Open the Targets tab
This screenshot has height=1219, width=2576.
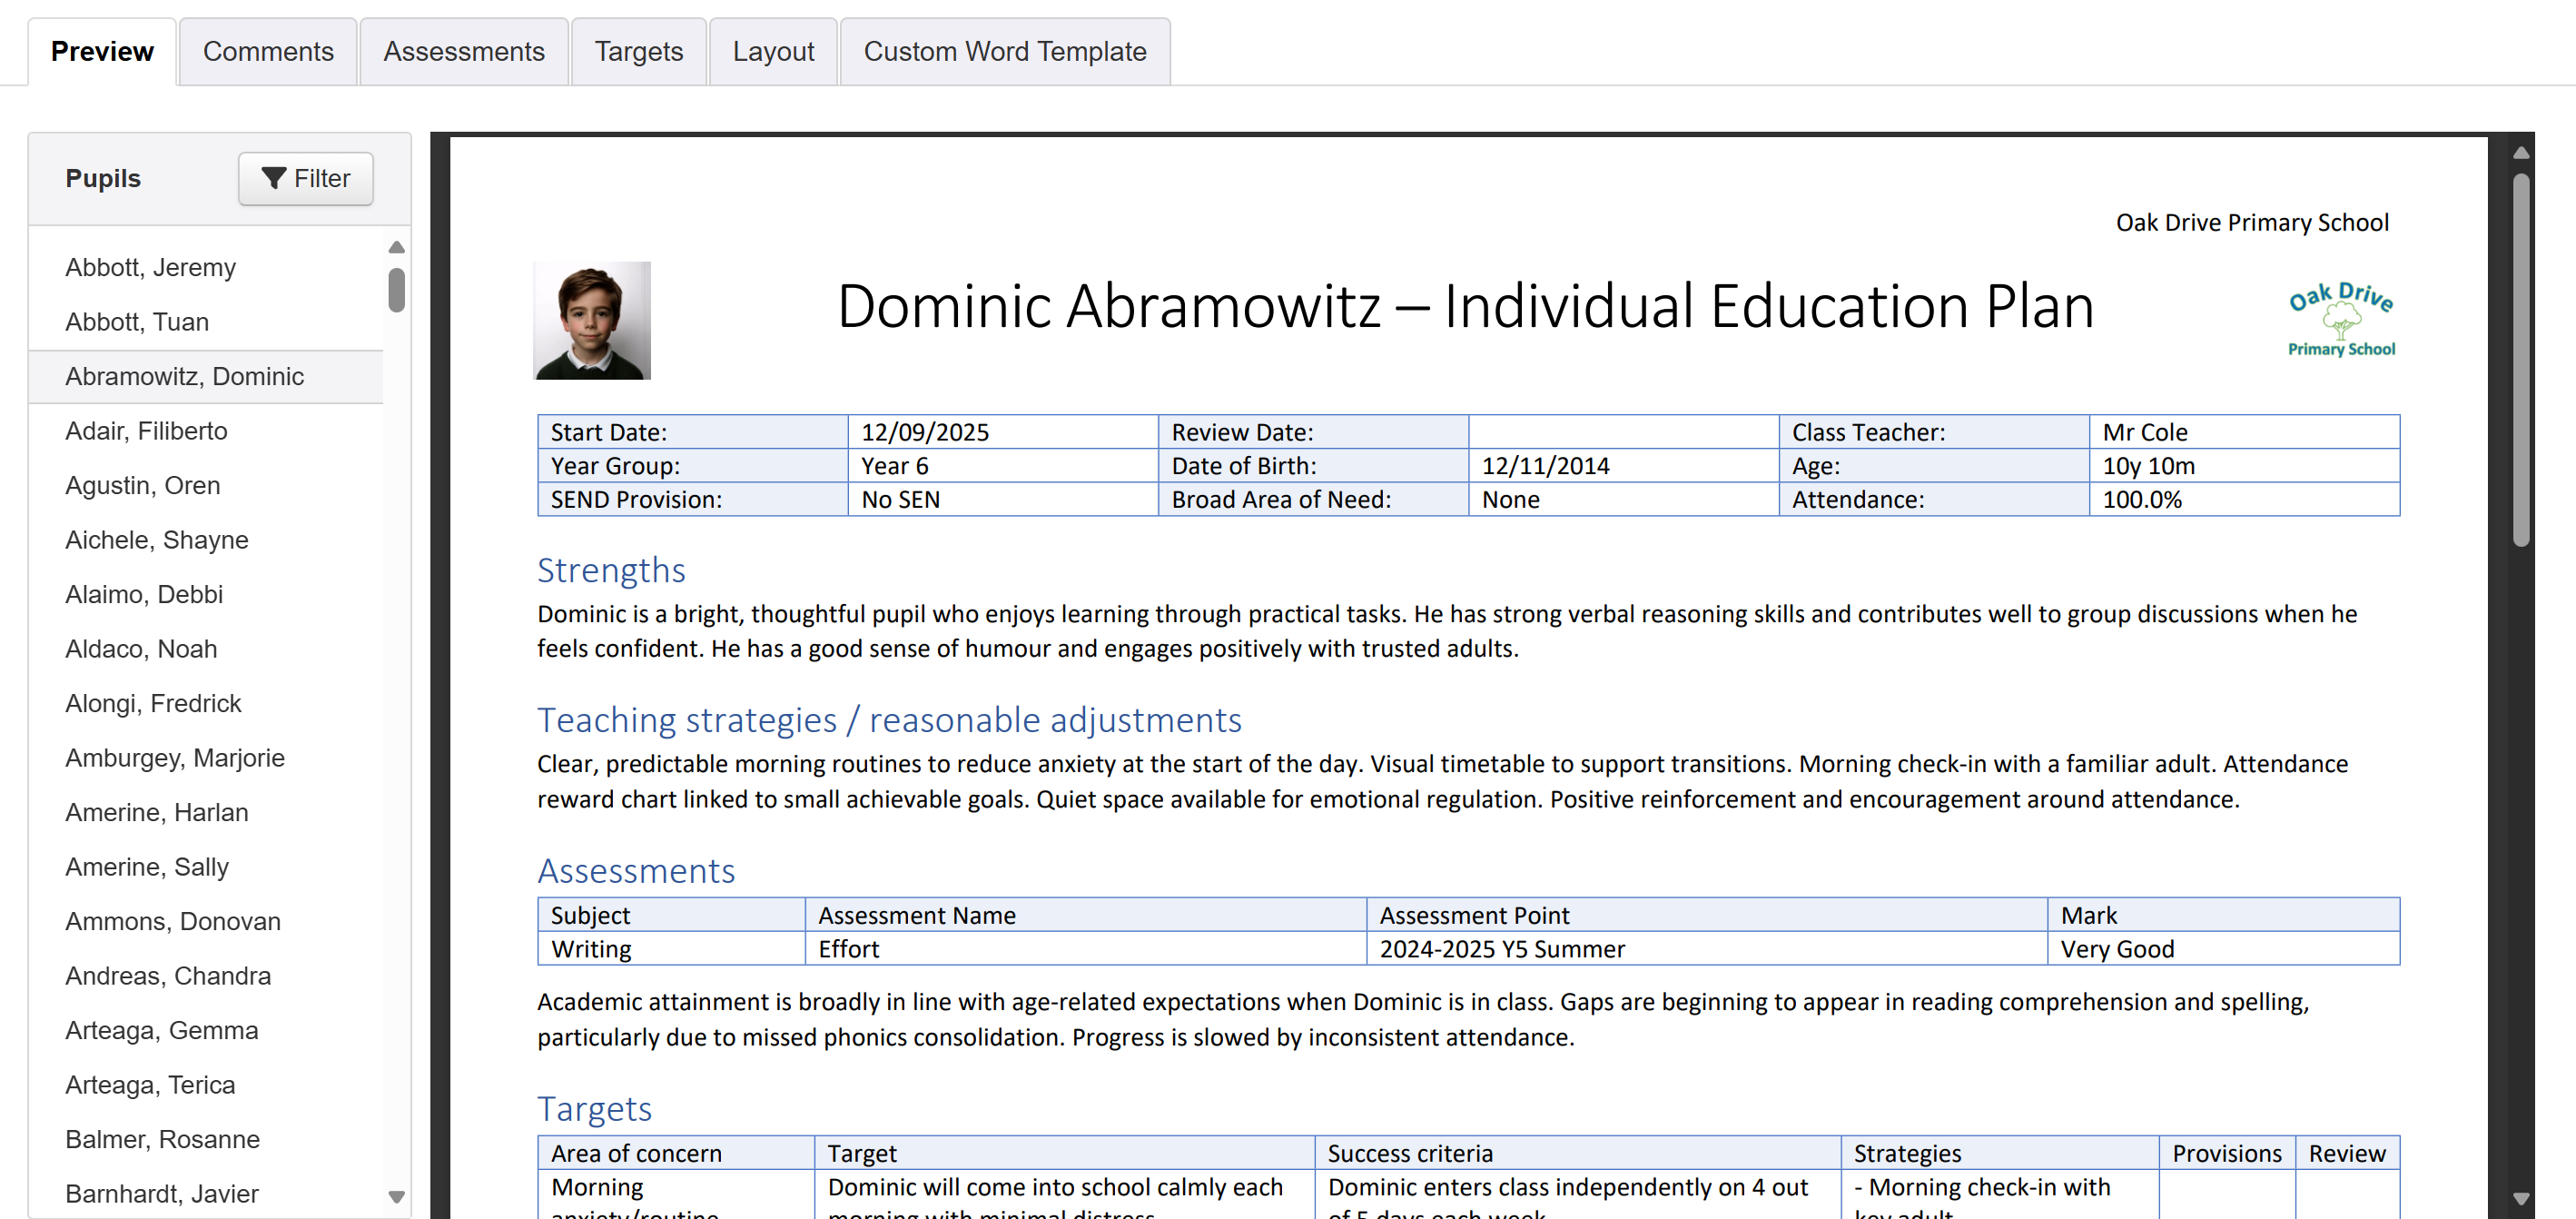click(638, 52)
